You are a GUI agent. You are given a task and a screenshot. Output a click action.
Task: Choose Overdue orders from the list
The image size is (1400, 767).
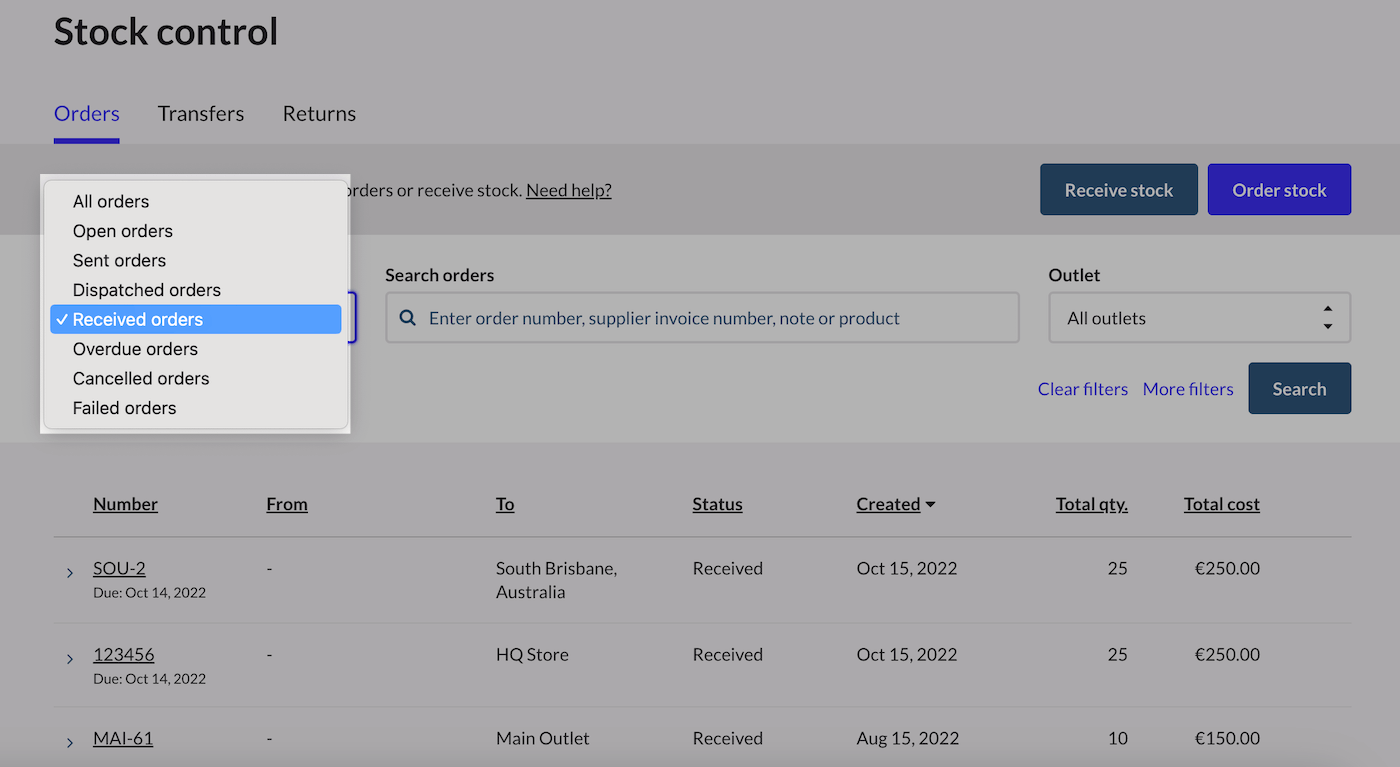coord(196,349)
